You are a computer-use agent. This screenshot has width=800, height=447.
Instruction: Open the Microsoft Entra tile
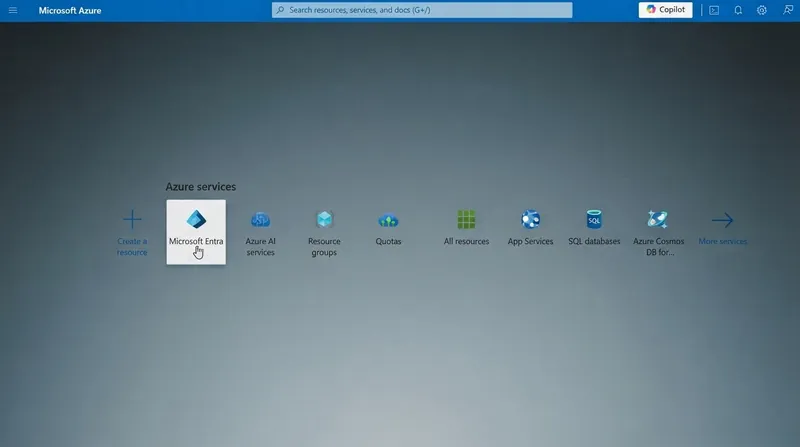(196, 232)
